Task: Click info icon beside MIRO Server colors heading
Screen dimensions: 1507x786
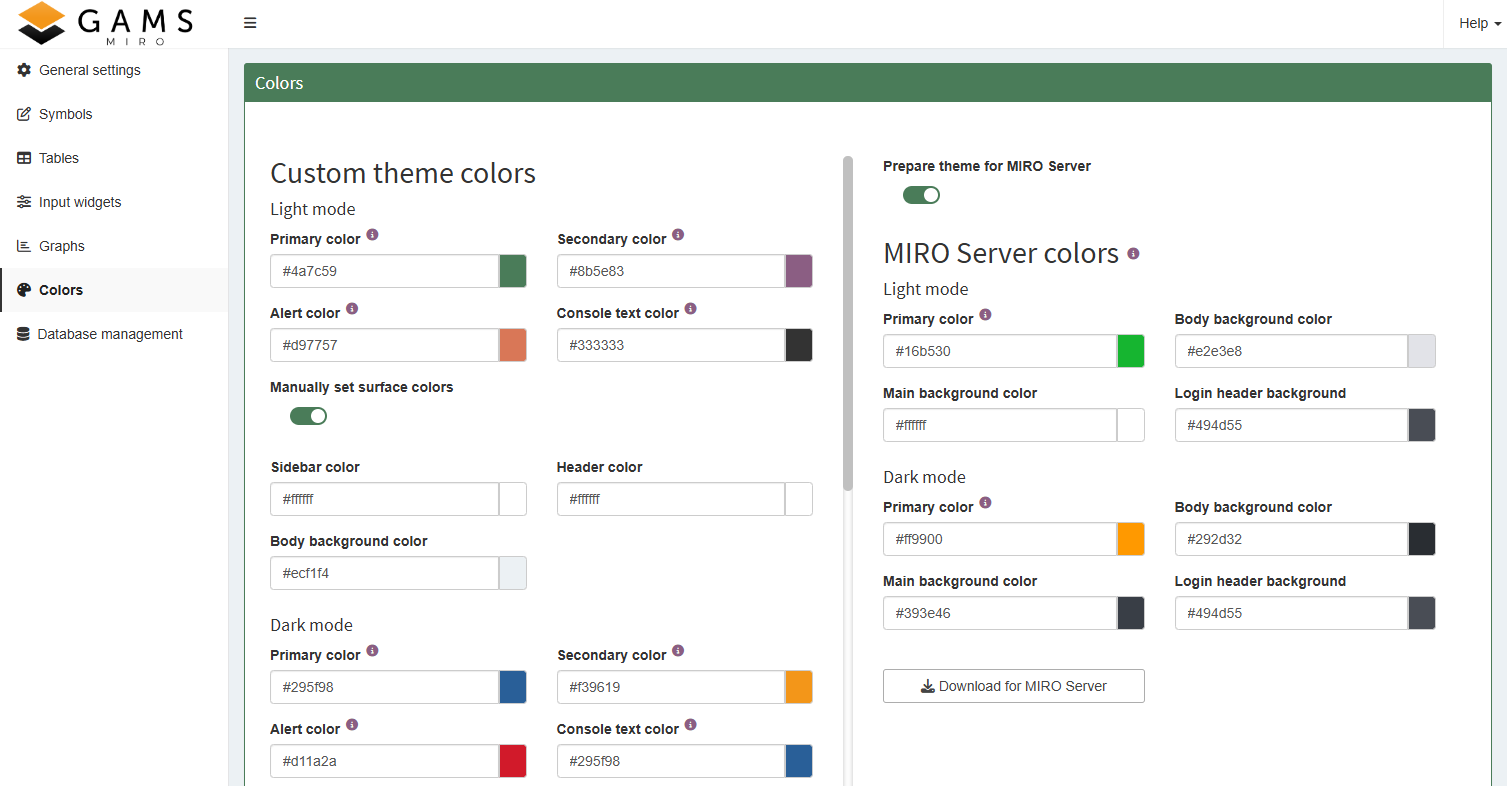Action: [1133, 254]
